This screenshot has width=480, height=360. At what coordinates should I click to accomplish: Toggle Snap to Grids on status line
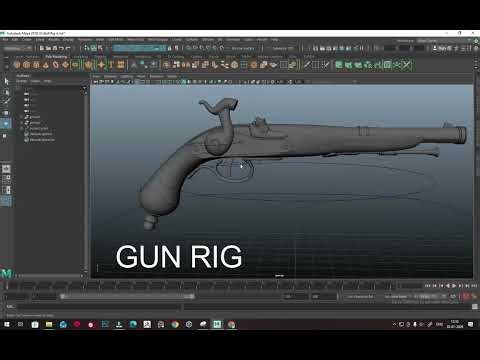(189, 48)
